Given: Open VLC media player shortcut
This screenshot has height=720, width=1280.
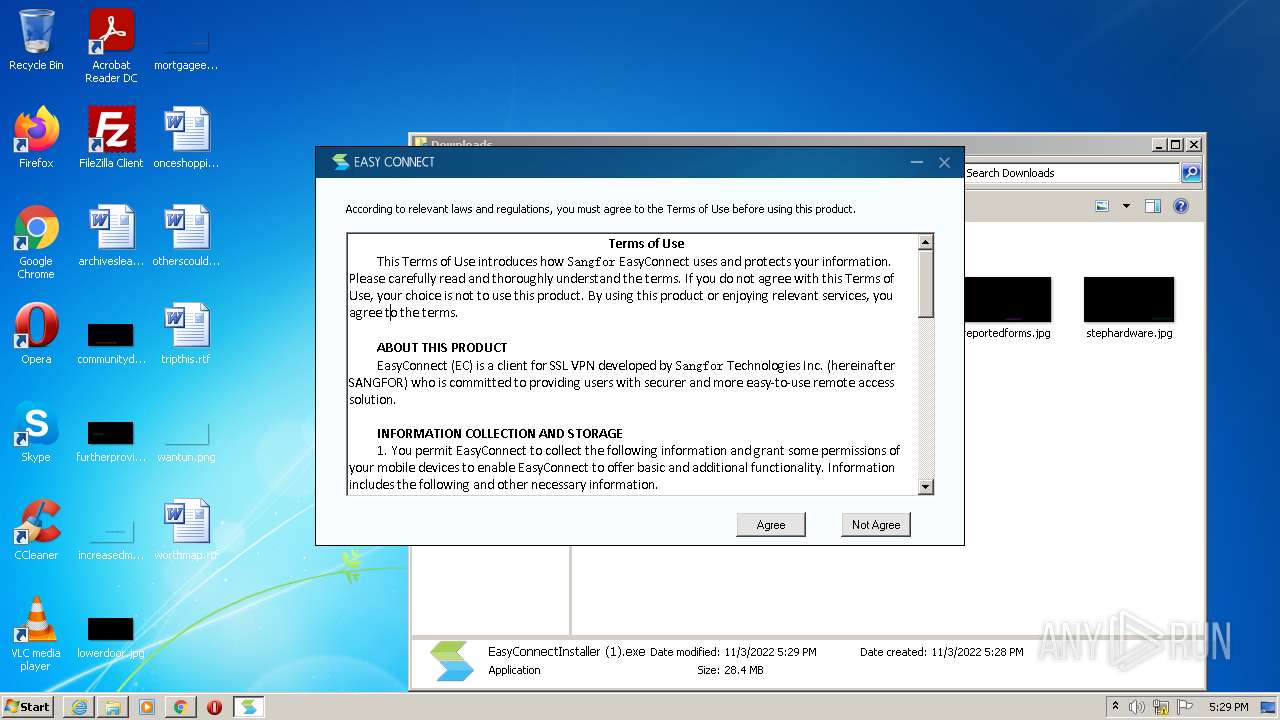Looking at the screenshot, I should [x=36, y=634].
